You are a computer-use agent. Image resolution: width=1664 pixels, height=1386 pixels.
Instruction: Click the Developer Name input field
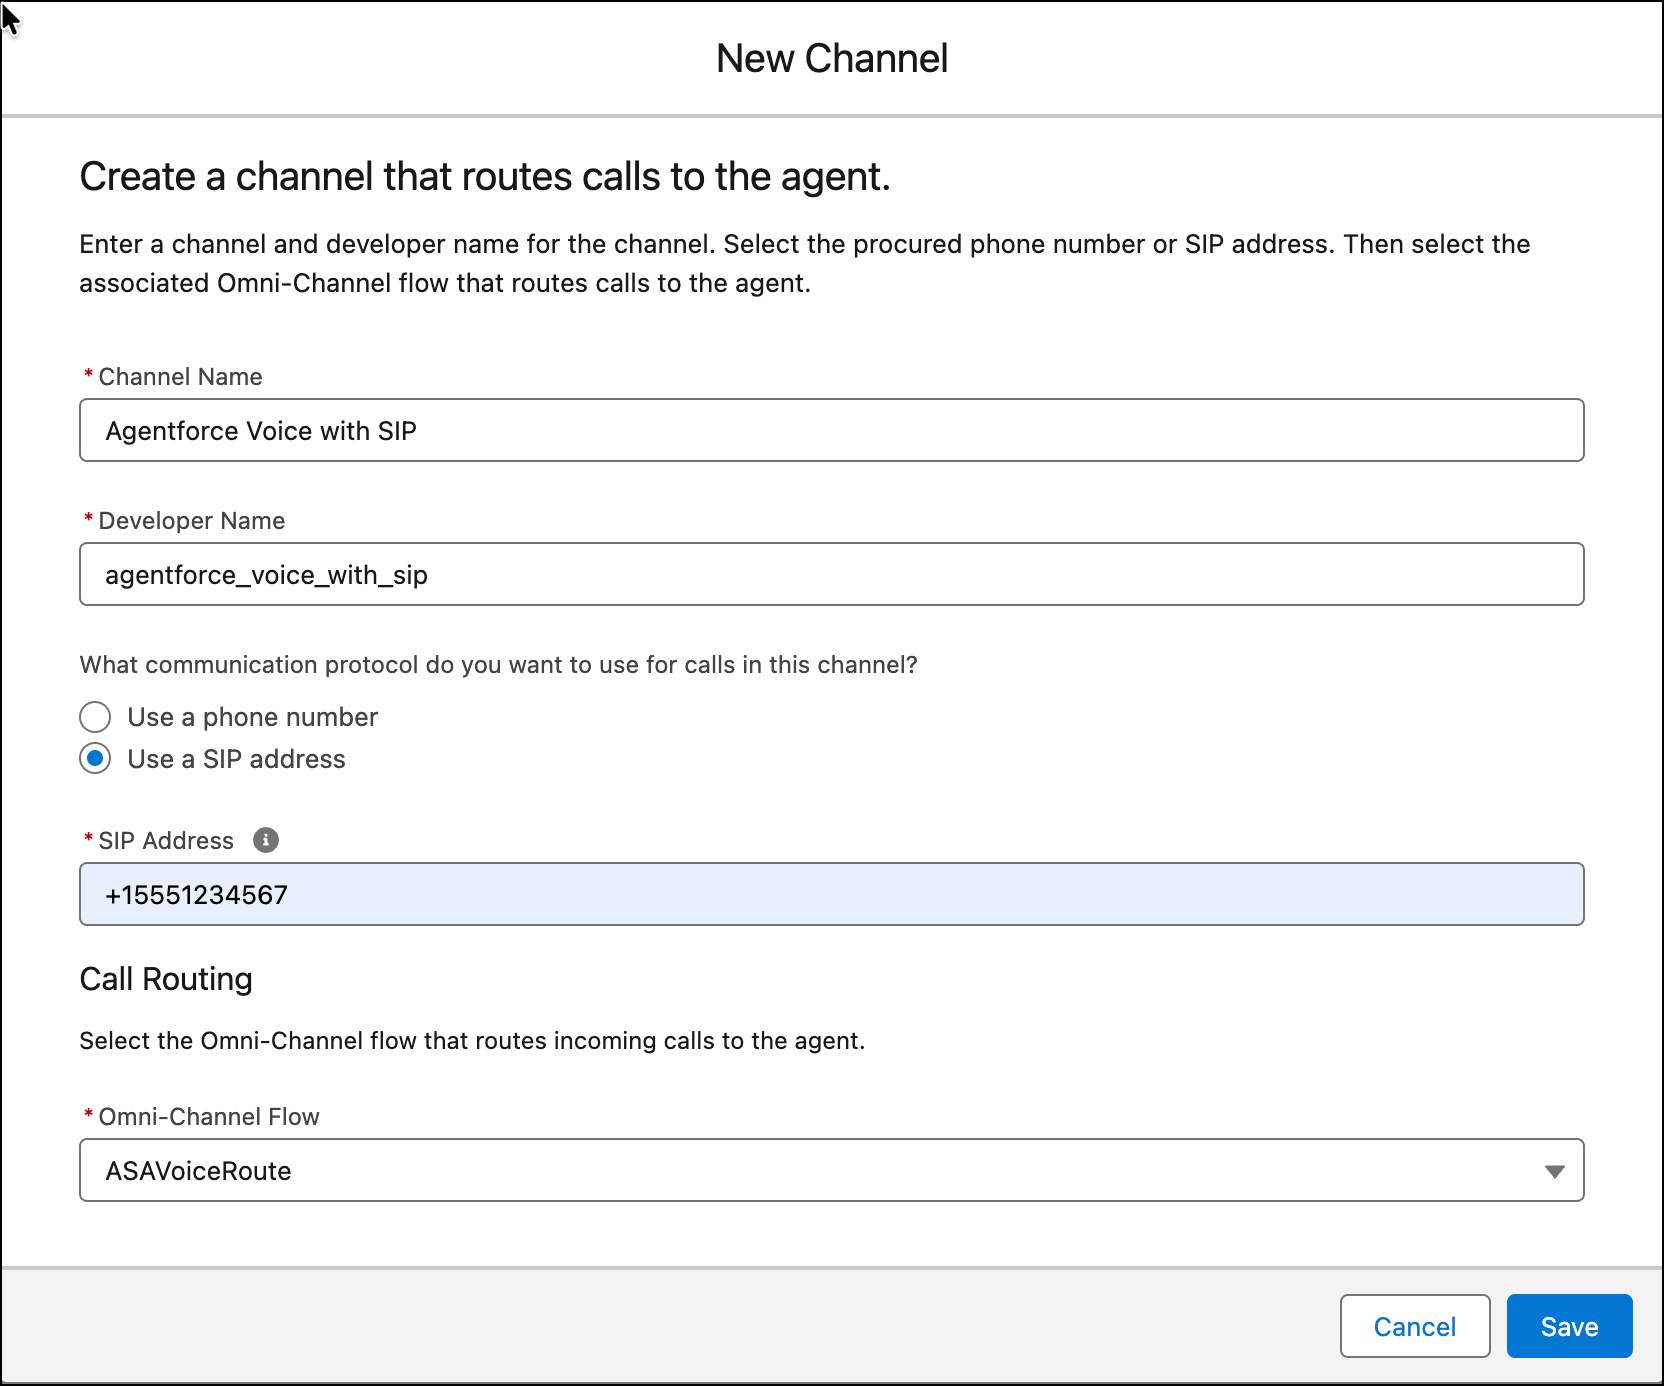coord(831,574)
